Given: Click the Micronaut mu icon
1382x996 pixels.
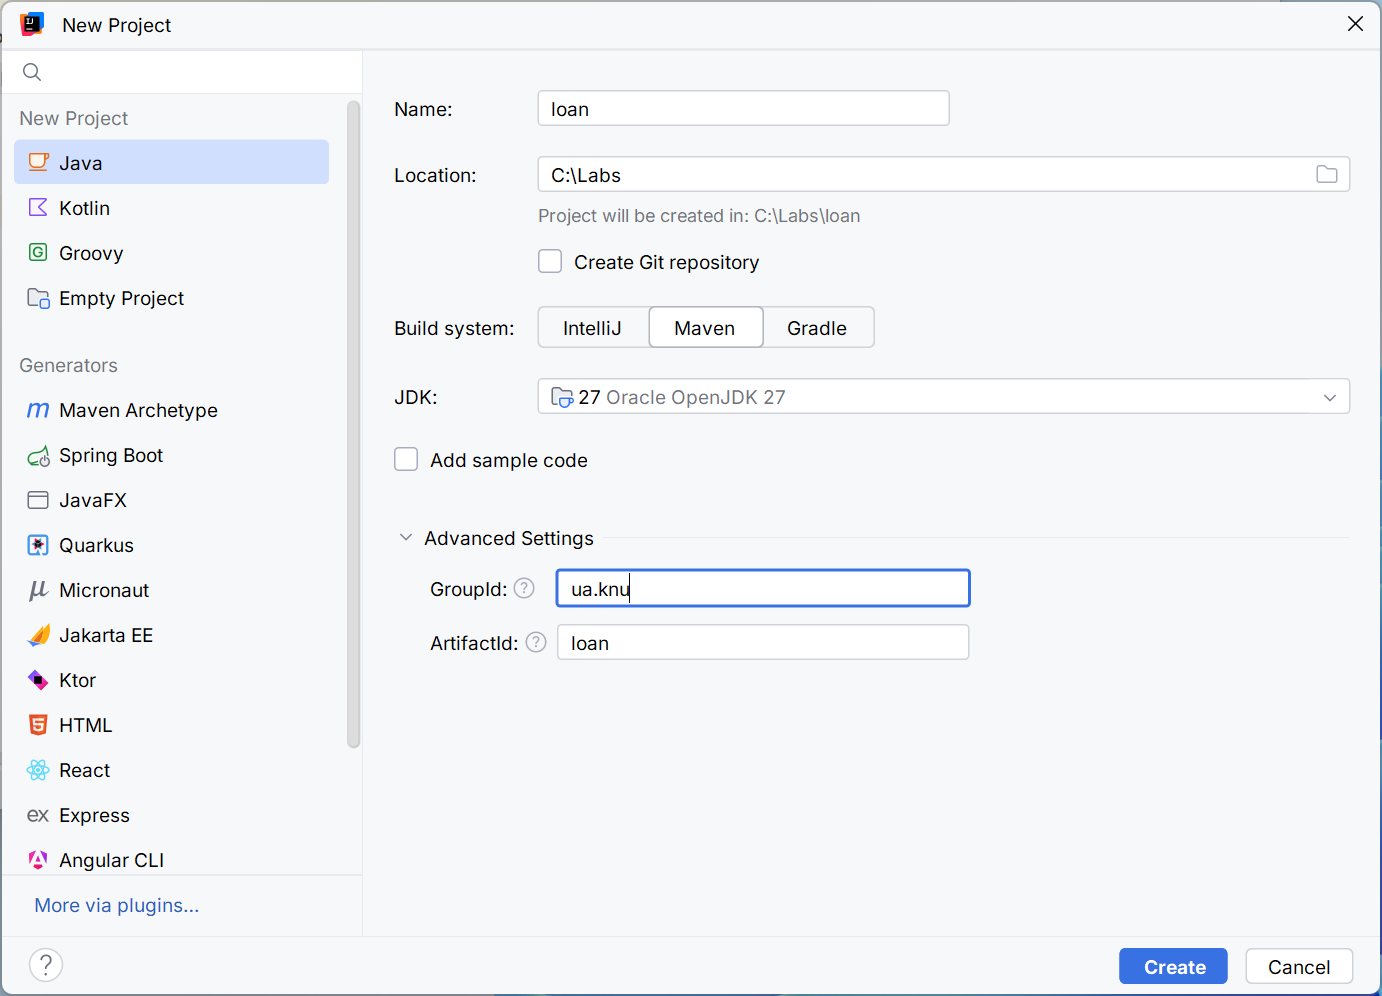Looking at the screenshot, I should click(38, 590).
